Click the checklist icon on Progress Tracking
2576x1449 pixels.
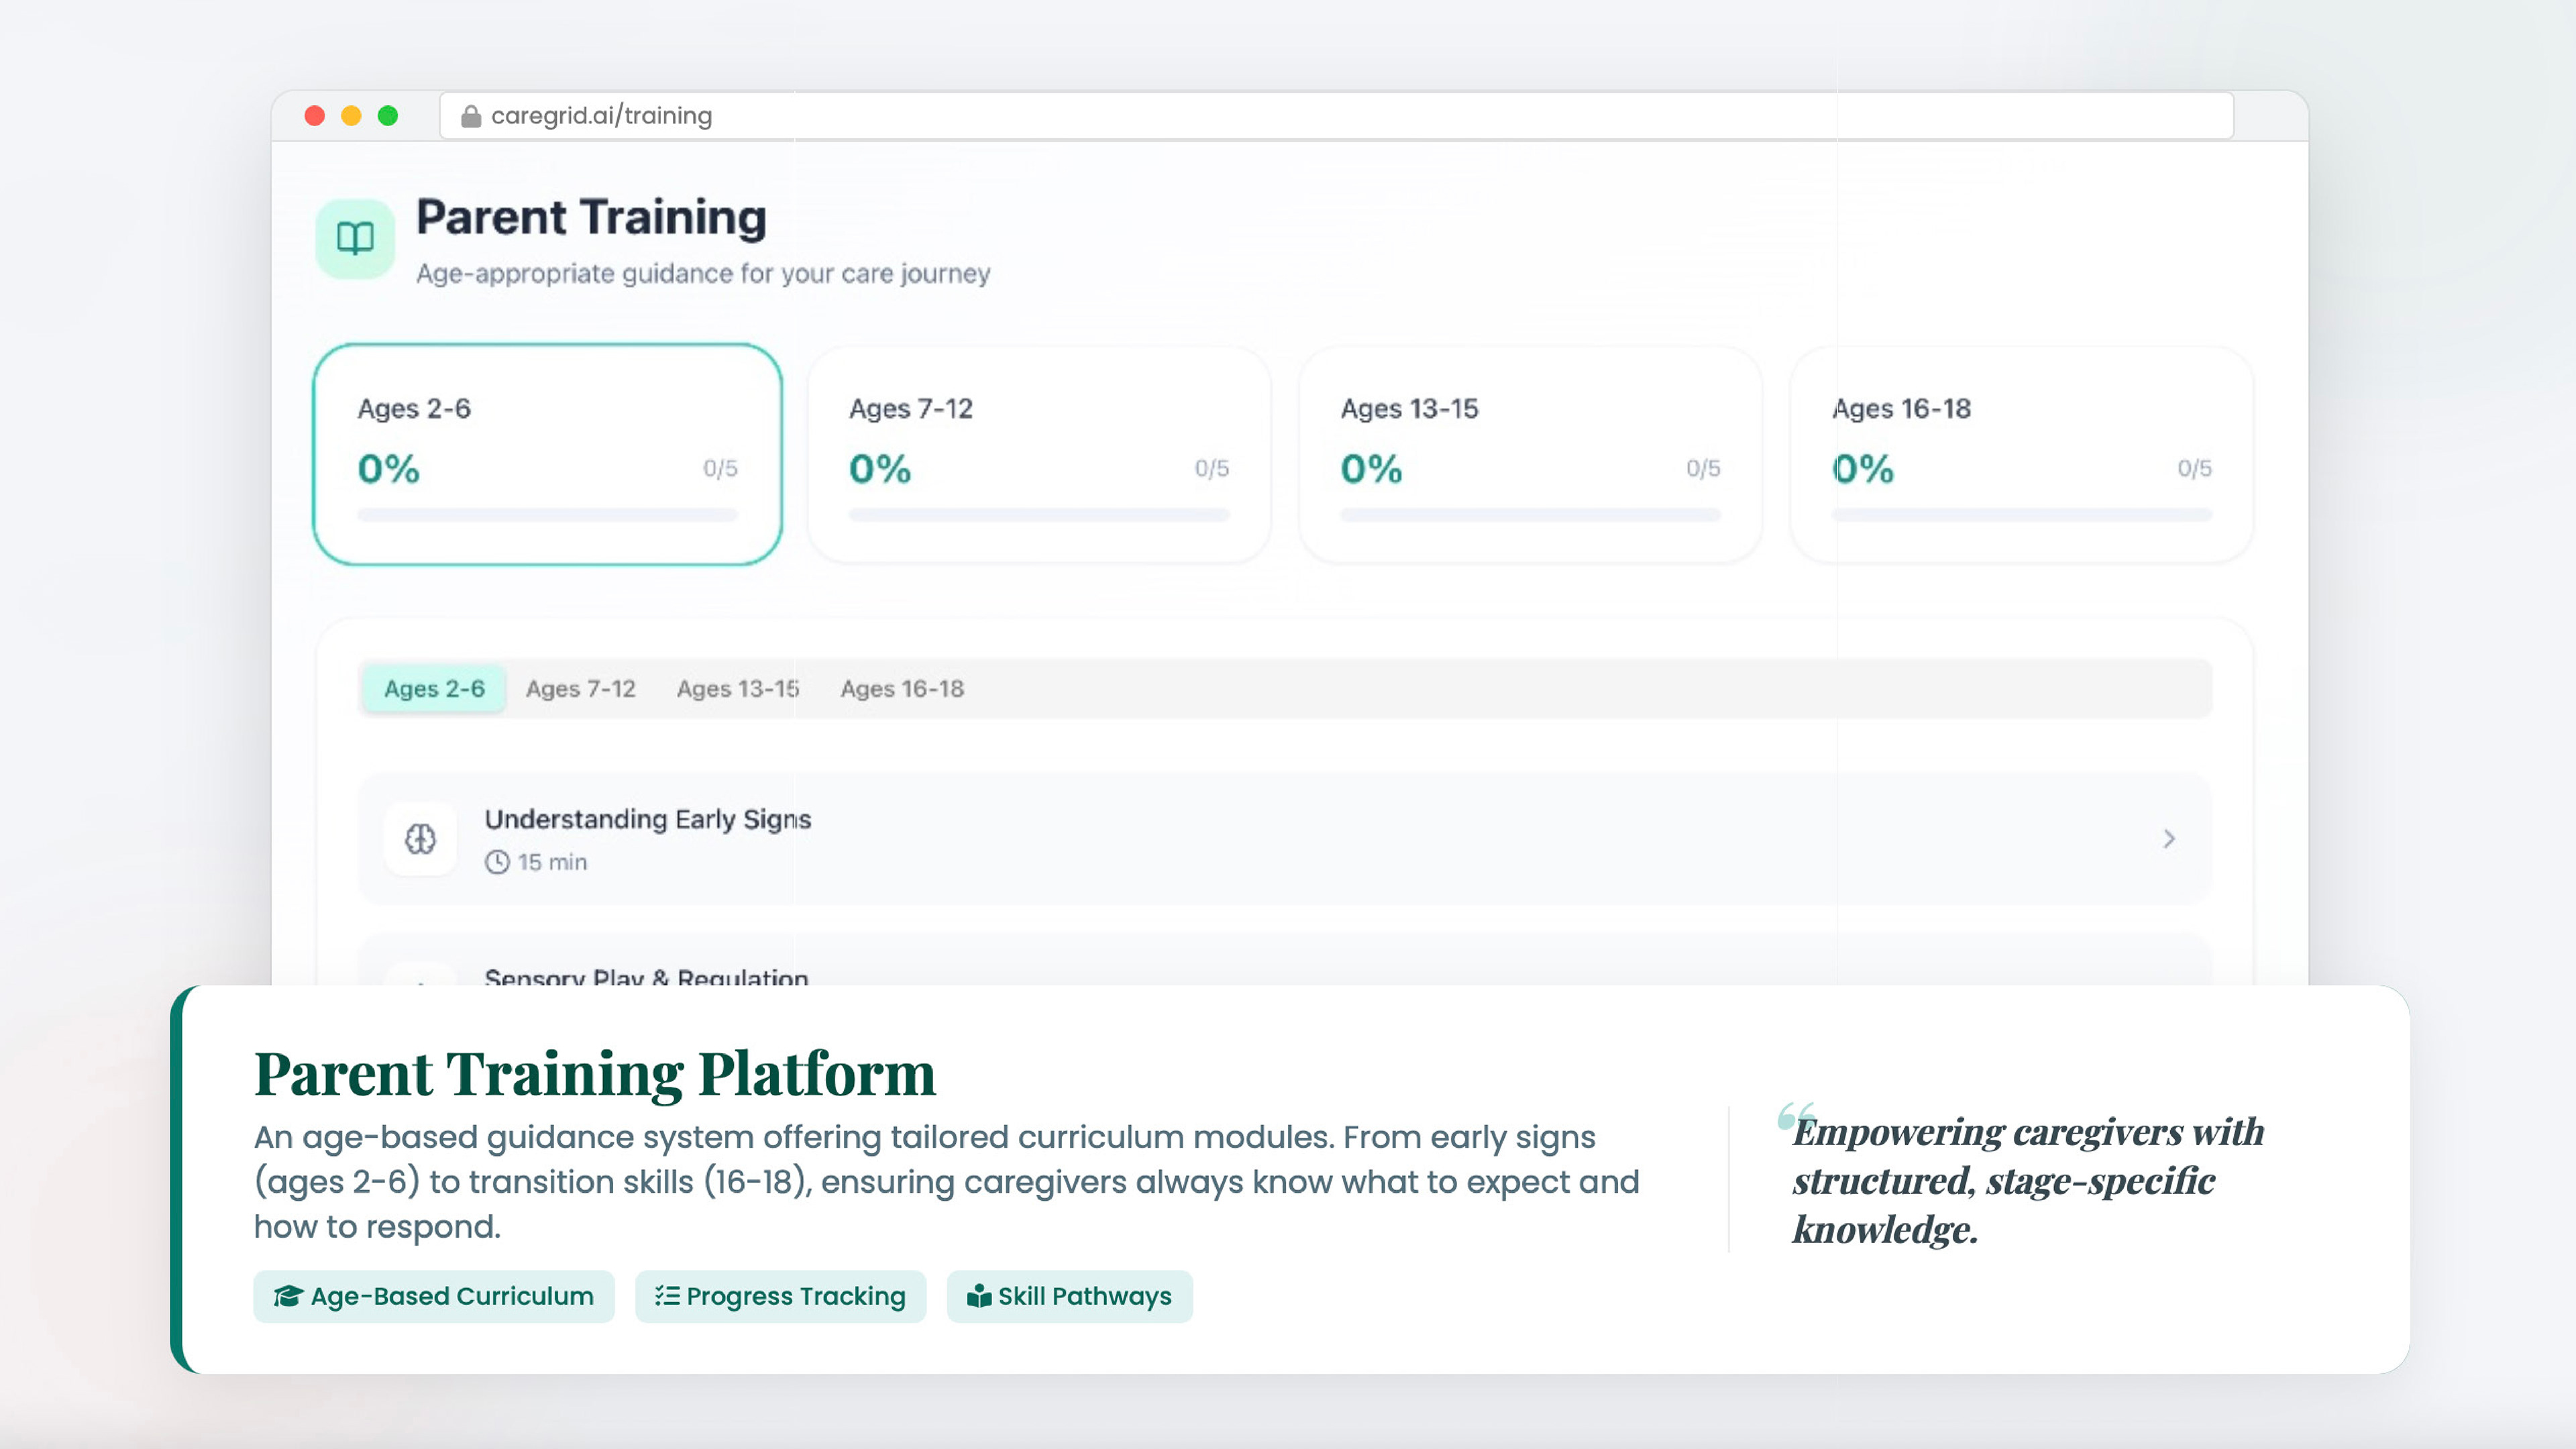click(667, 1296)
